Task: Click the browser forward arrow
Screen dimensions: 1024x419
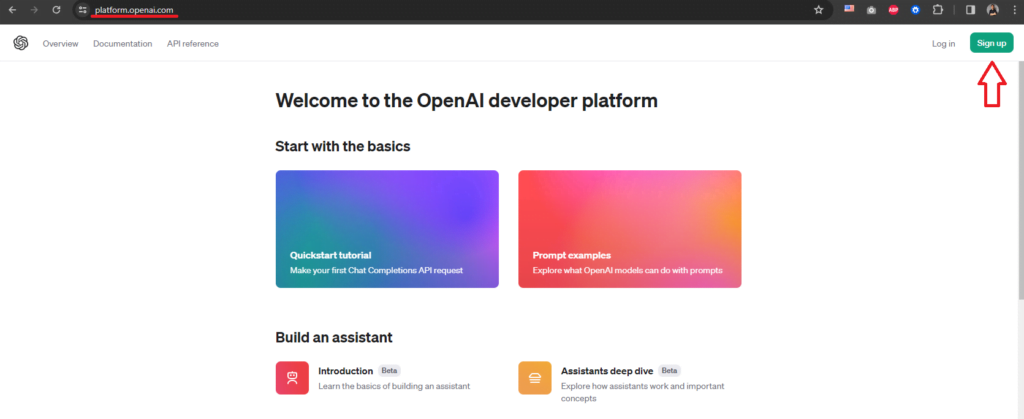Action: 35,10
